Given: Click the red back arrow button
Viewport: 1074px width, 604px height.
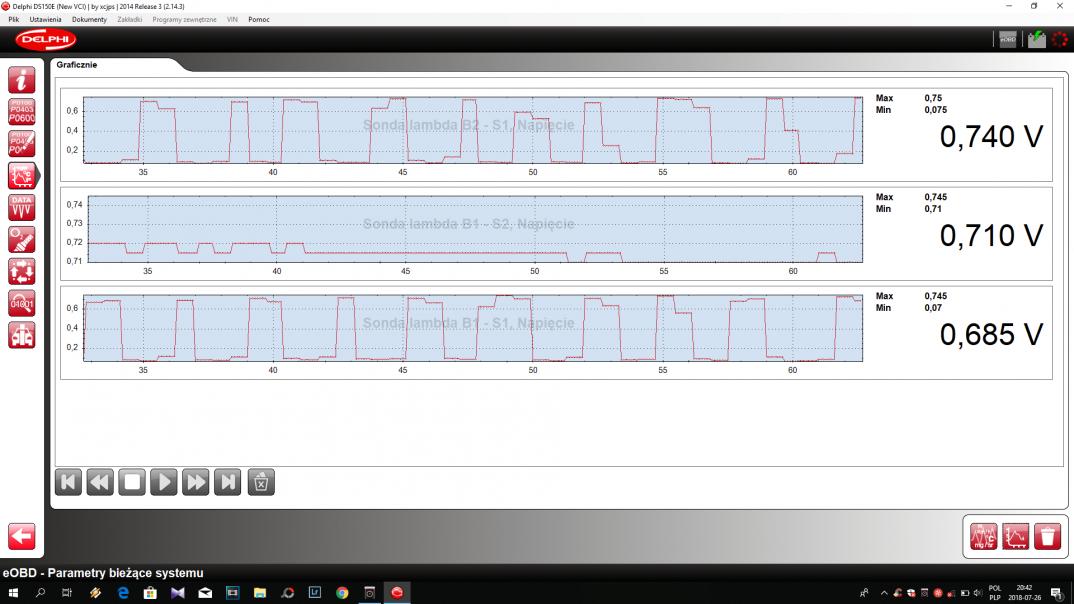Looking at the screenshot, I should [x=21, y=536].
